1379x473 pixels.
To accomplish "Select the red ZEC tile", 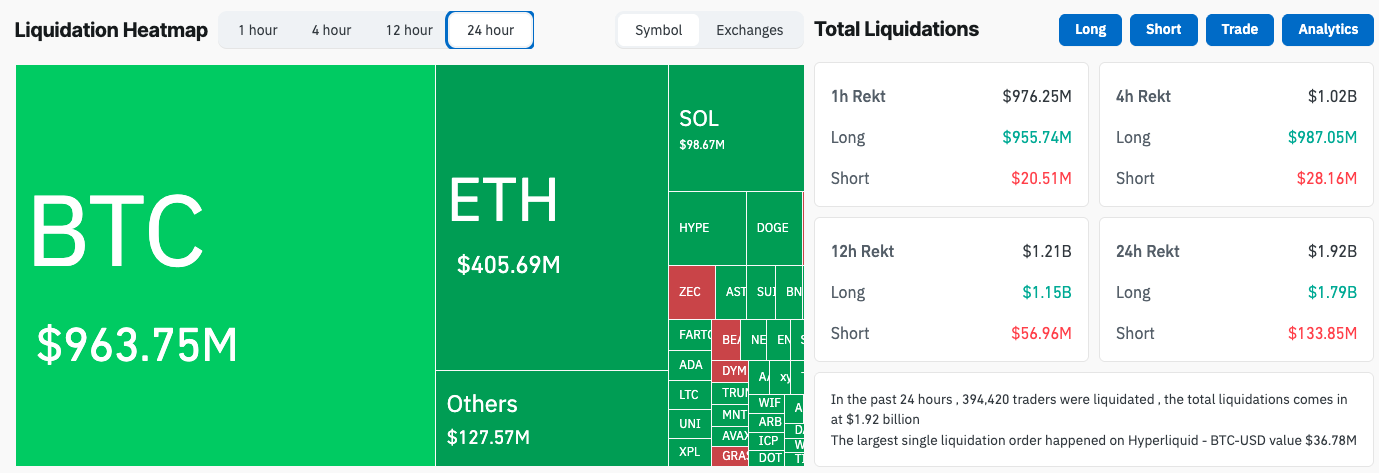I will coord(691,292).
